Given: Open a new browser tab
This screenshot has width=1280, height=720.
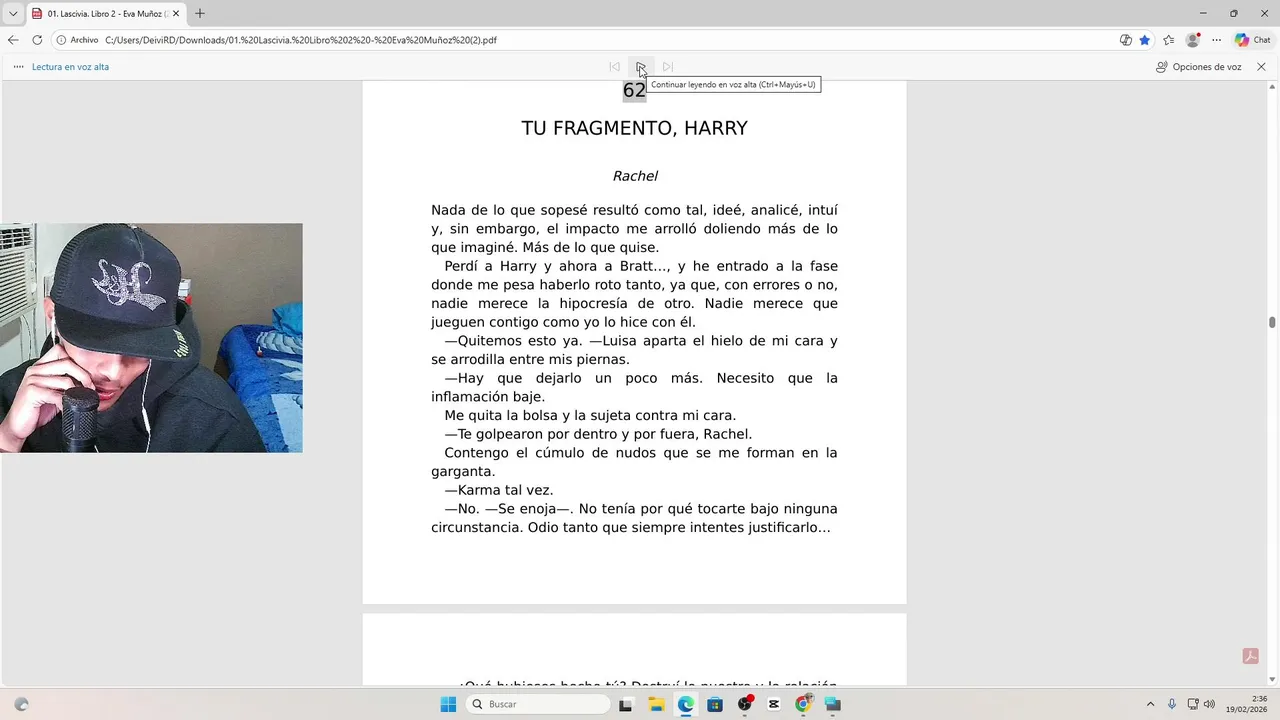Looking at the screenshot, I should [x=200, y=13].
